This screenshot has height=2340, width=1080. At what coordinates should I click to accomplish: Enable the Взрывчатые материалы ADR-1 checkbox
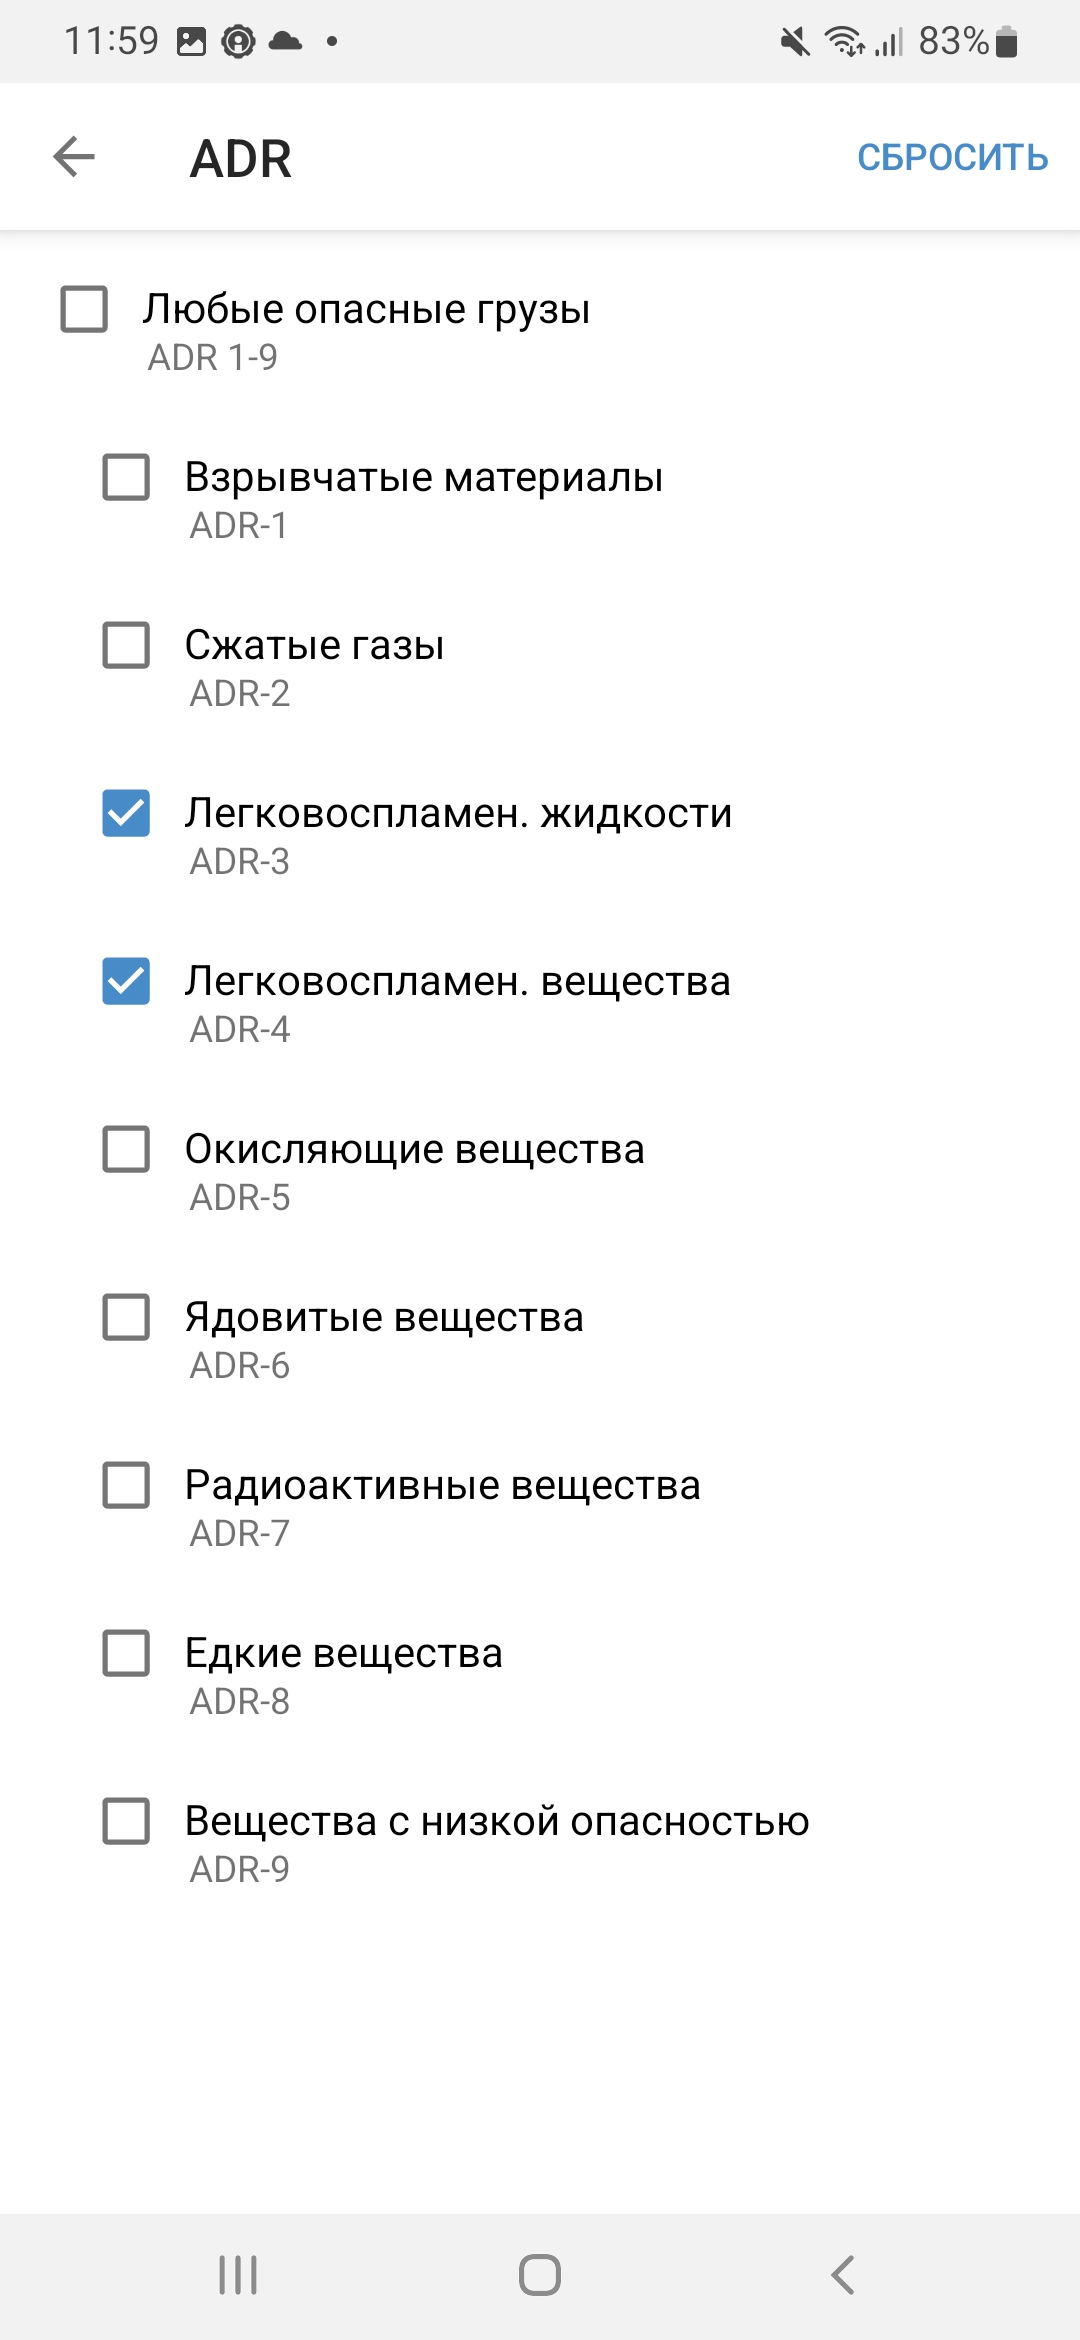click(127, 477)
